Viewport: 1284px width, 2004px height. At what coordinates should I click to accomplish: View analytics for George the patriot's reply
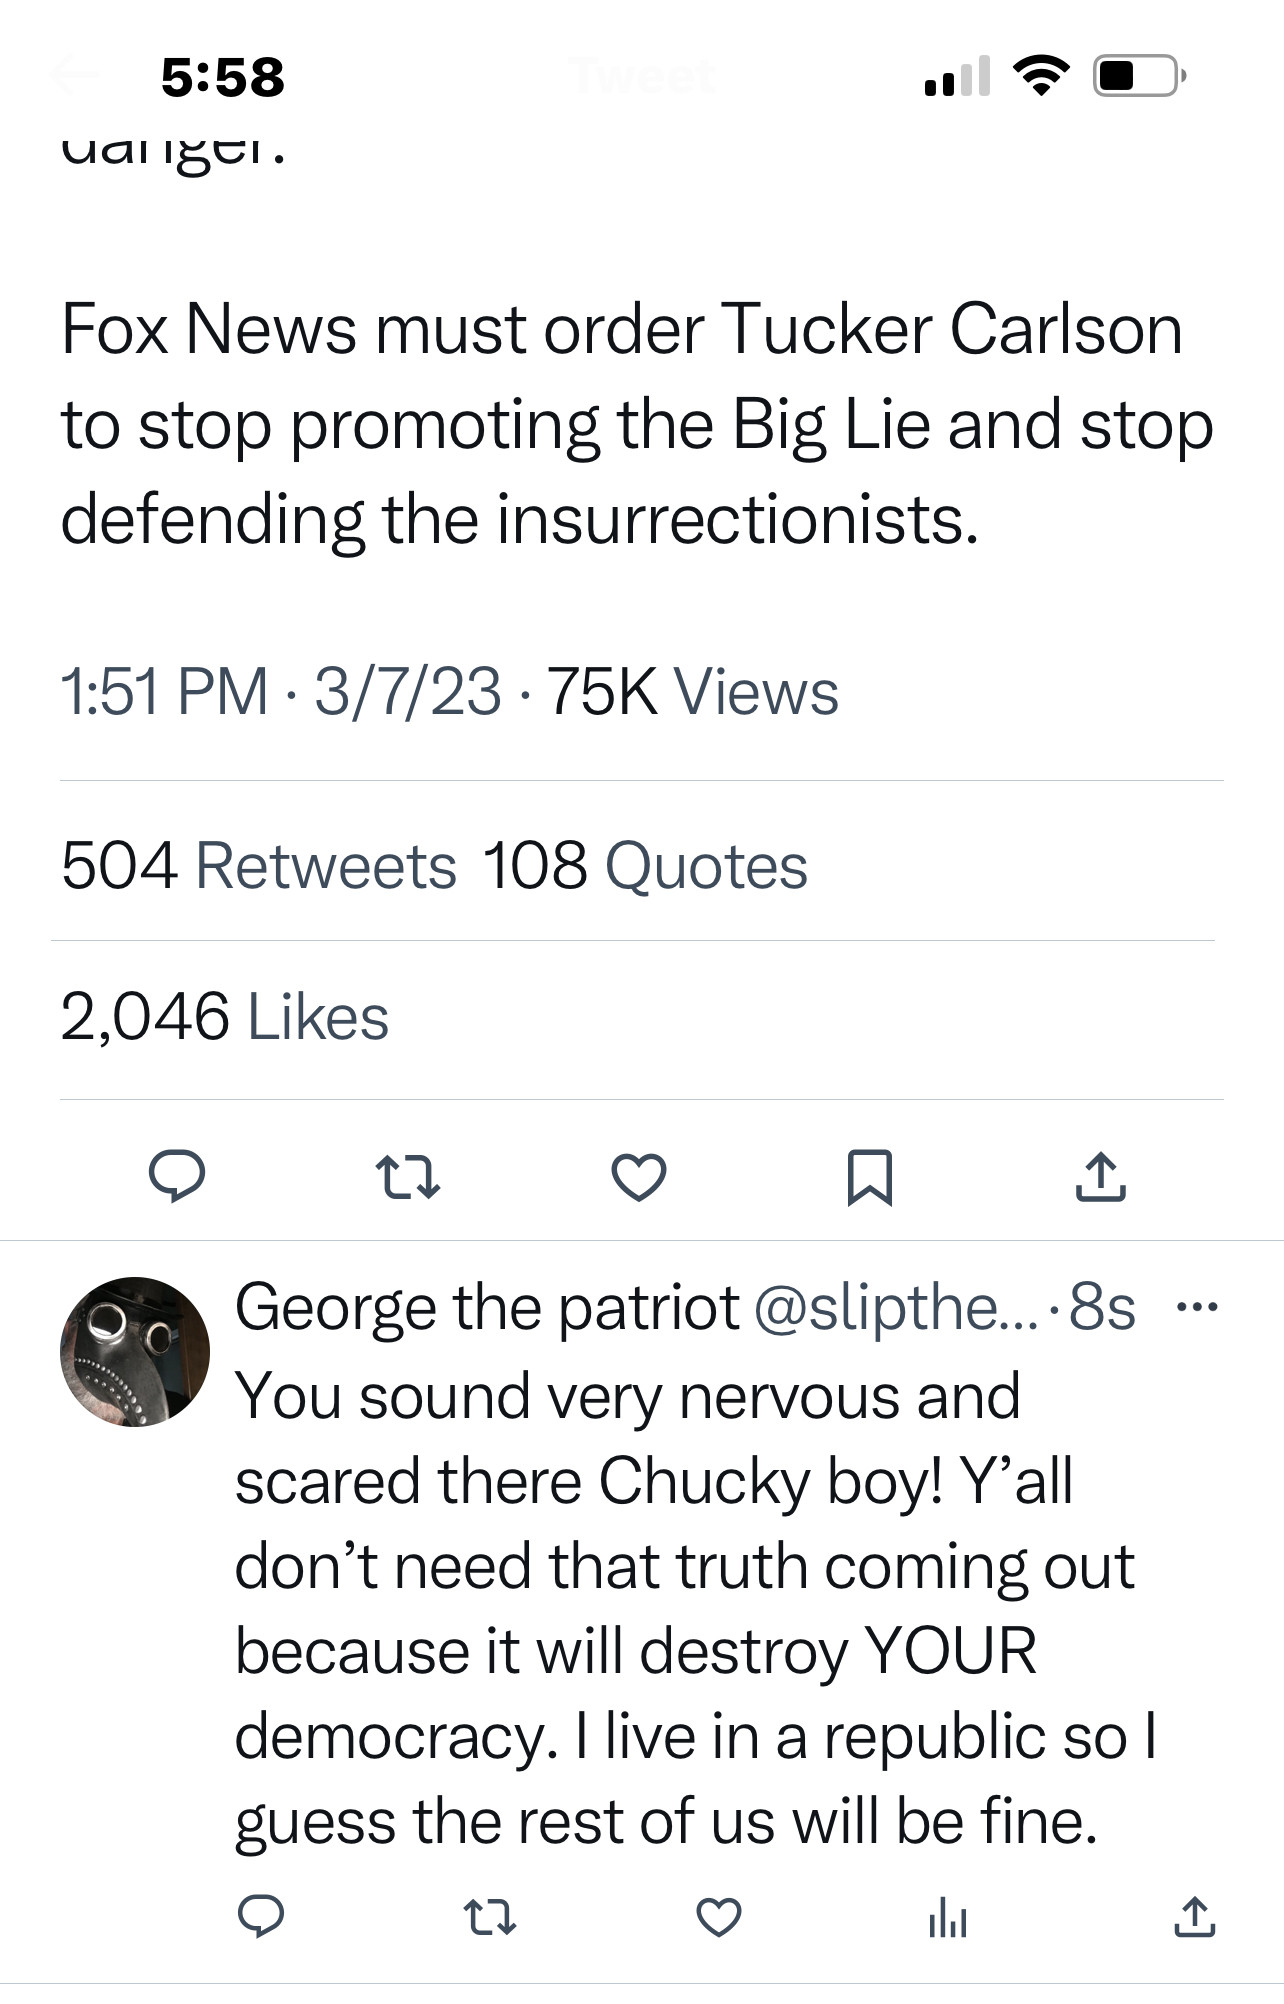click(x=947, y=1918)
